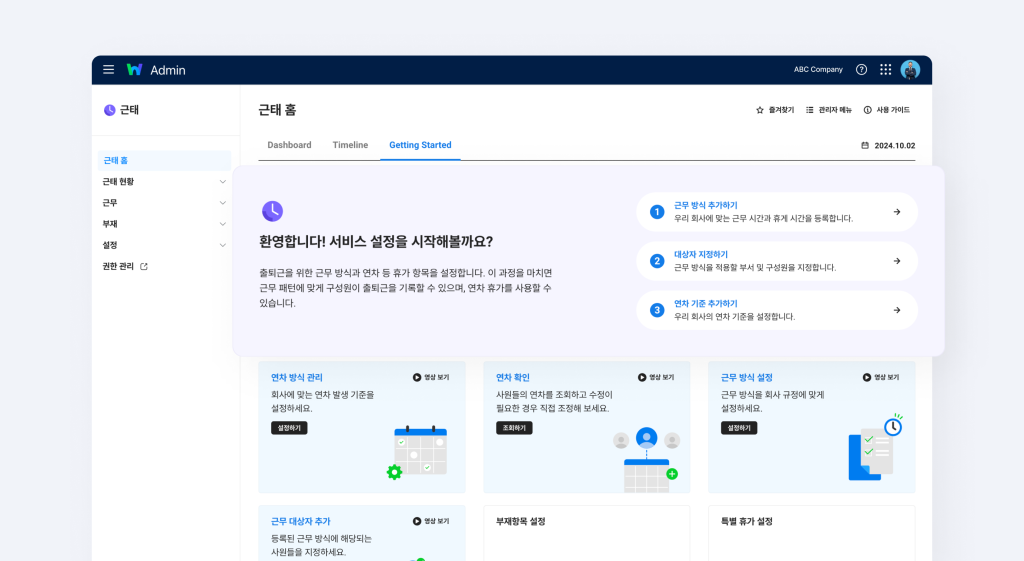The image size is (1024, 561).
Task: Click 조회하기 button on 연차 확인 card
Action: [514, 428]
